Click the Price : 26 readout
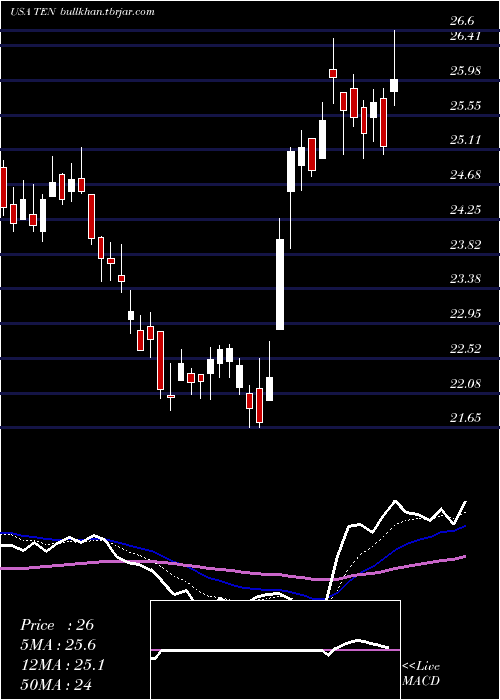The height and width of the screenshot is (700, 500). point(57,625)
